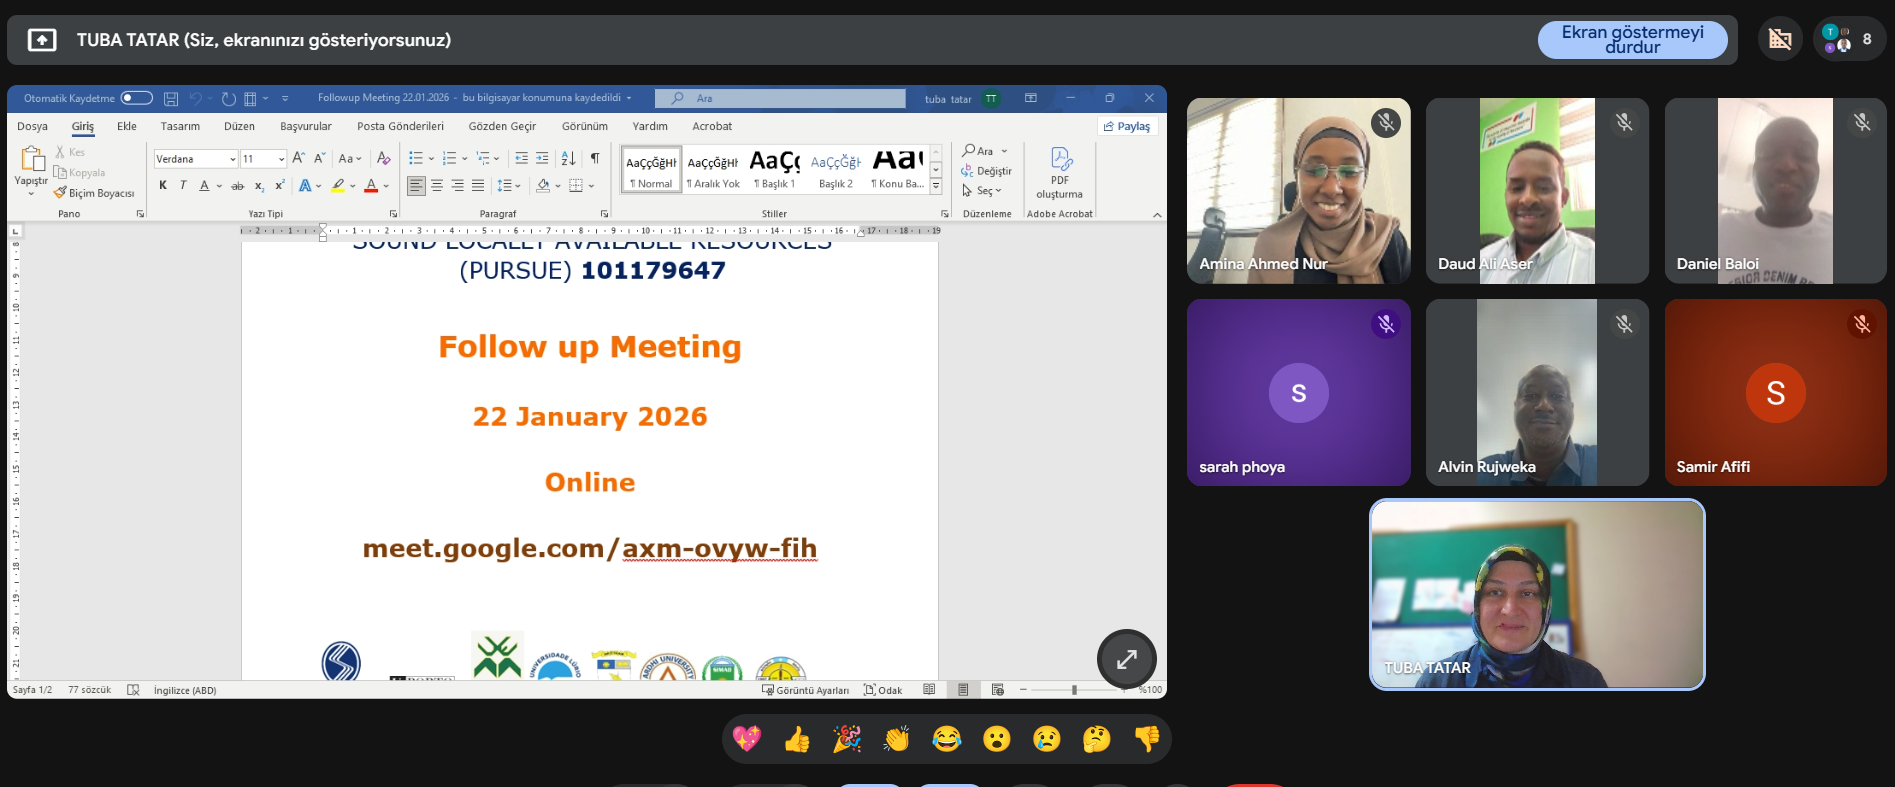Send the clapping hands reaction emoji
This screenshot has width=1895, height=787.
tap(897, 739)
